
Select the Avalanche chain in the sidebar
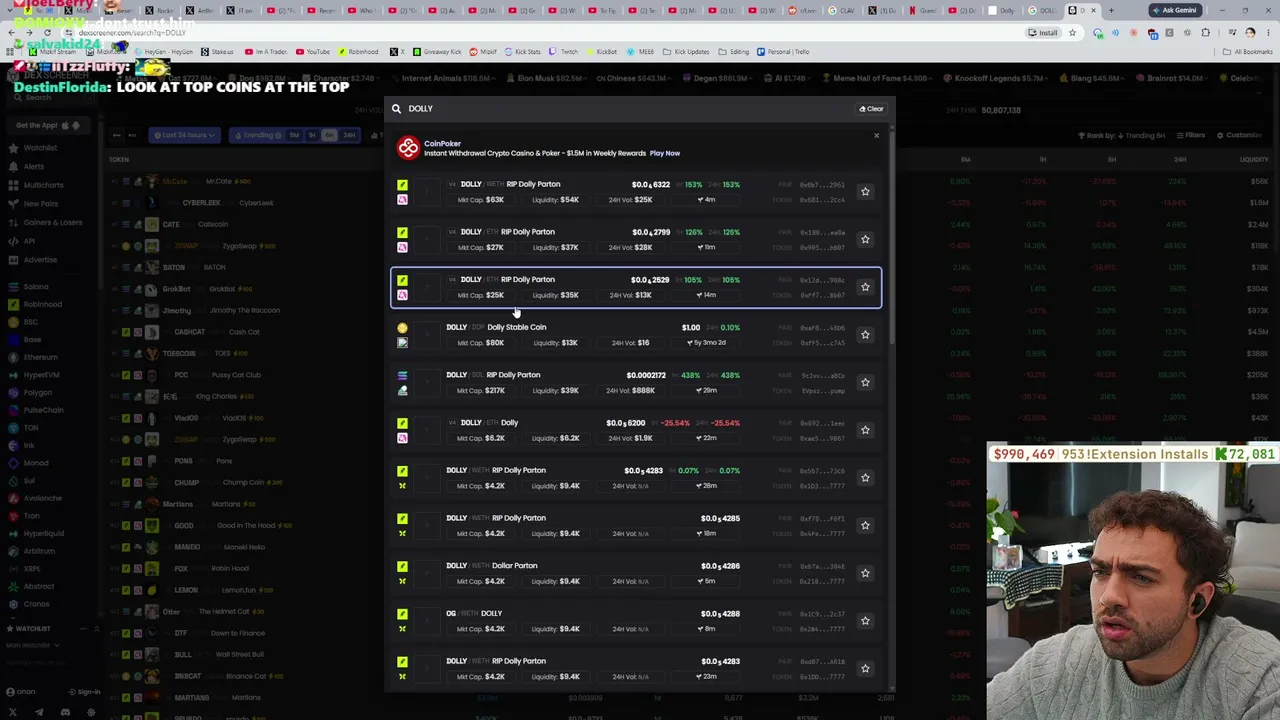point(43,498)
